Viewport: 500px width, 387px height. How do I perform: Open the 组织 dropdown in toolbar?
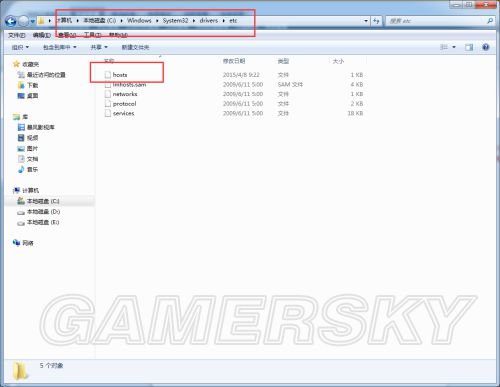coord(20,47)
